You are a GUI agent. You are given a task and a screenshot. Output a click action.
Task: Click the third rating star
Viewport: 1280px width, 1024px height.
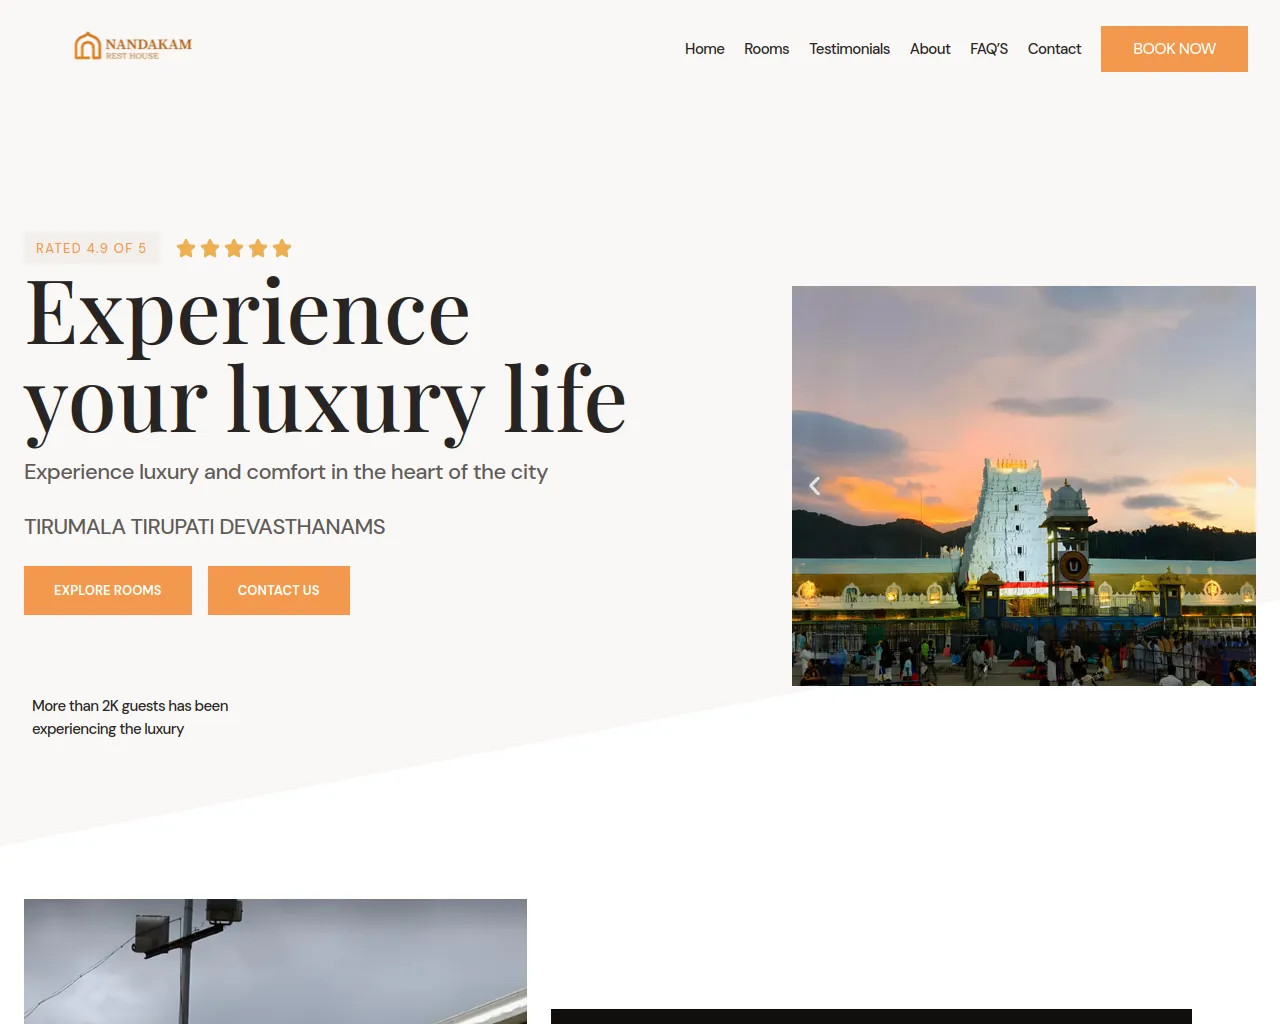[x=234, y=248]
